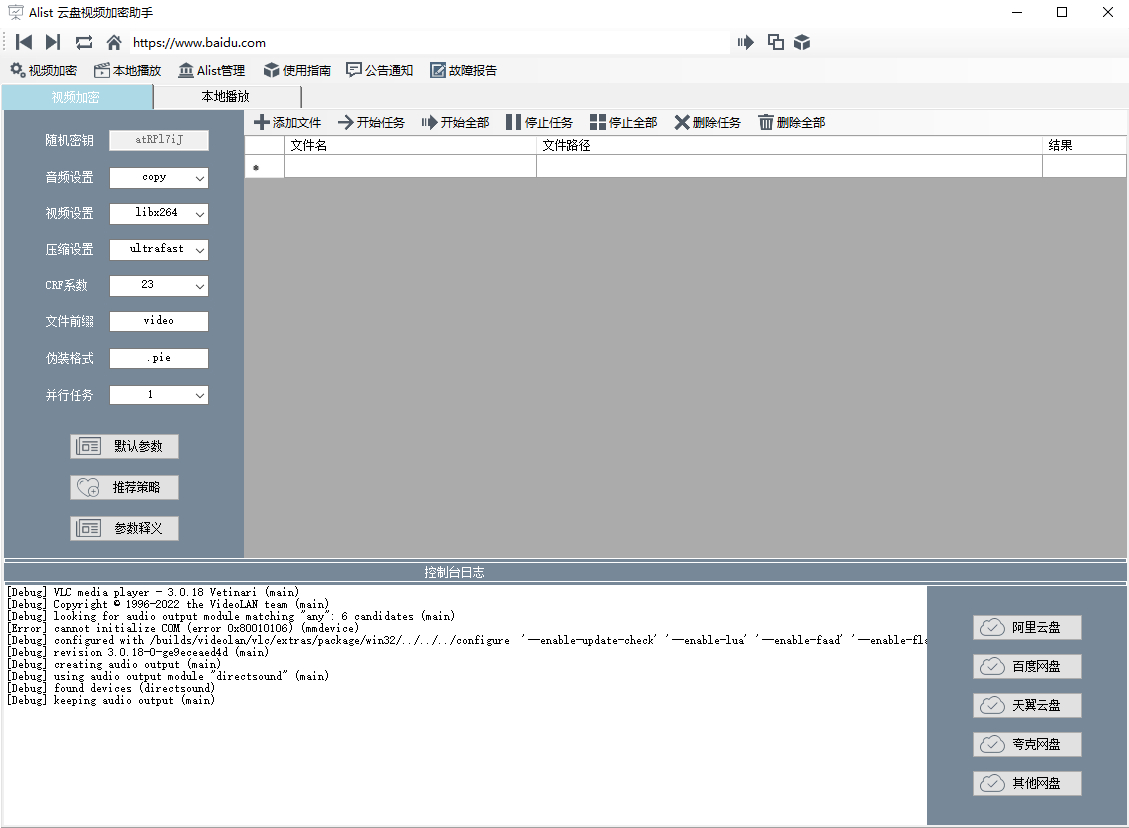
Task: Click the 文件路径 column header
Action: 790,145
